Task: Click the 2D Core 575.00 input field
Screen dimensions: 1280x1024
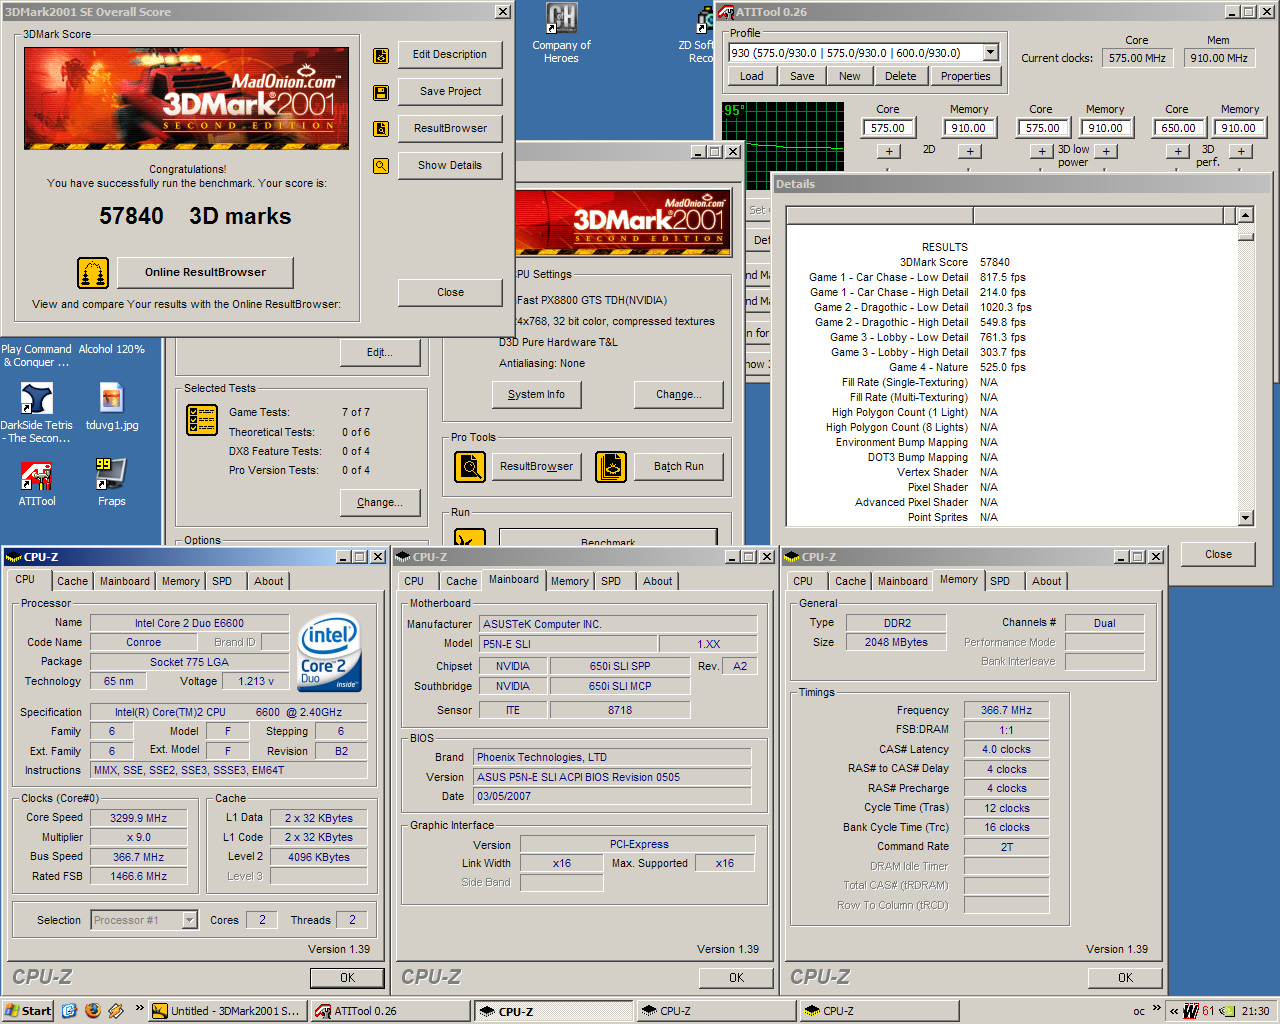Action: (x=887, y=128)
